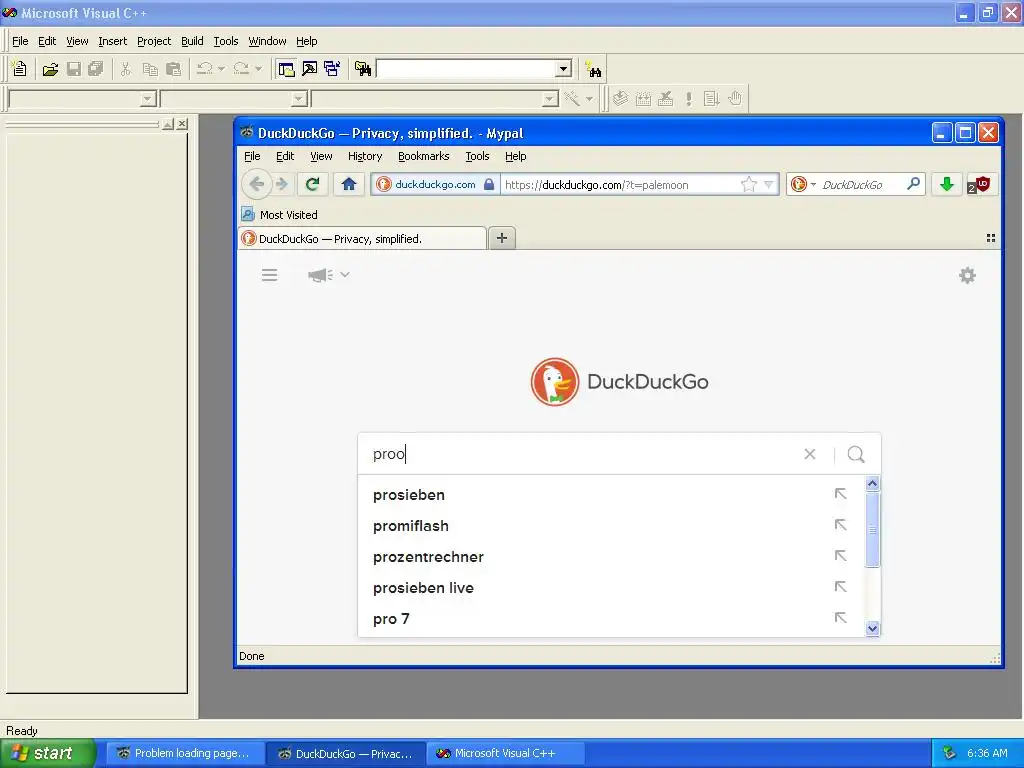The width and height of the screenshot is (1024, 768).
Task: Click magnifier in Mypal search bar
Action: click(x=914, y=184)
